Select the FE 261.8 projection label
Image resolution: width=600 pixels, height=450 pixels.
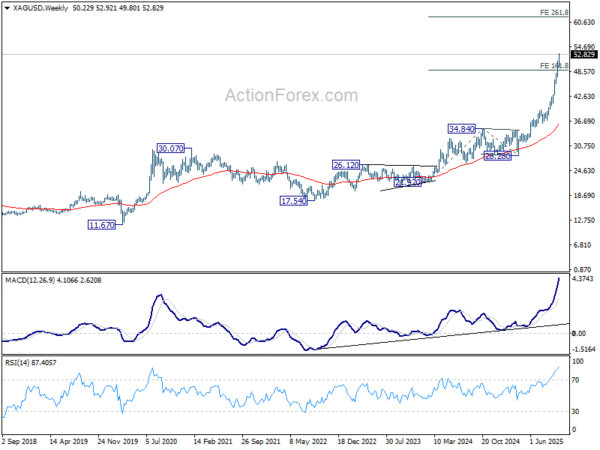pos(553,12)
